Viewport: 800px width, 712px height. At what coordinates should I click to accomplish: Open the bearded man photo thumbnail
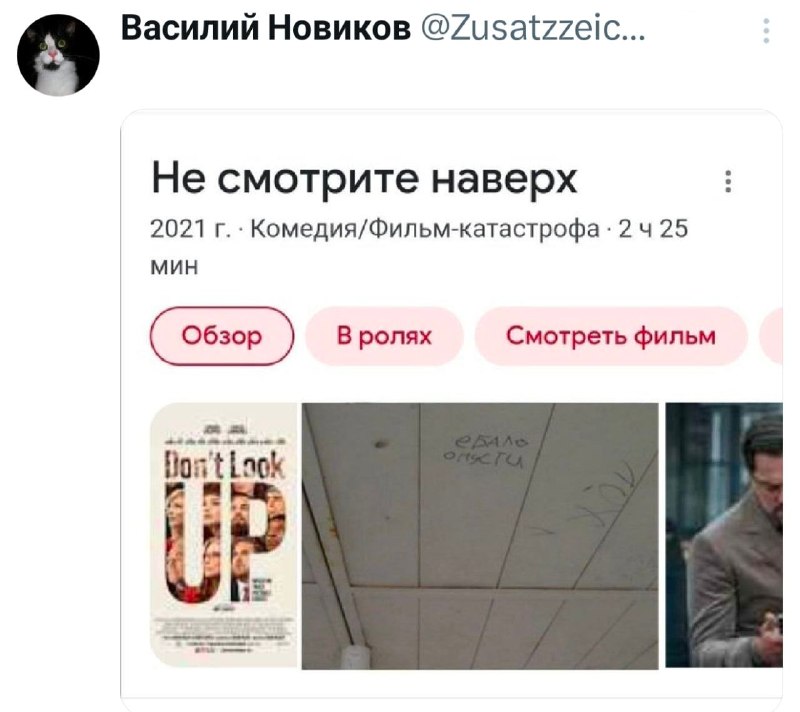pos(724,536)
